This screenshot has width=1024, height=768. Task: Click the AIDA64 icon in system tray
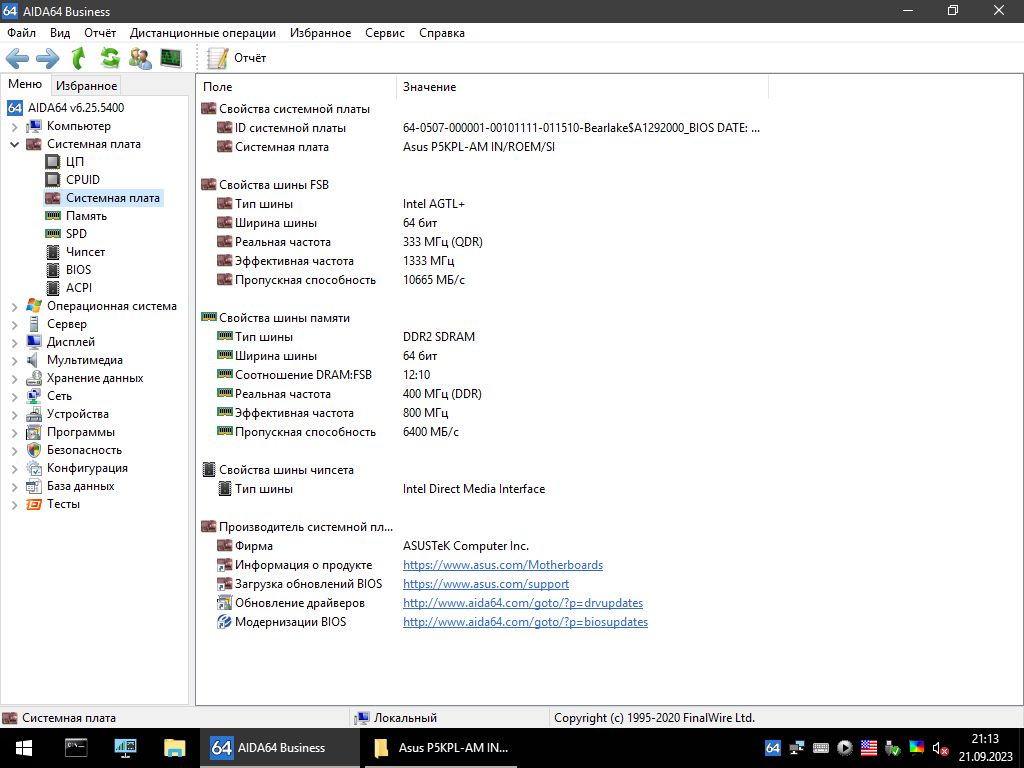coord(773,748)
